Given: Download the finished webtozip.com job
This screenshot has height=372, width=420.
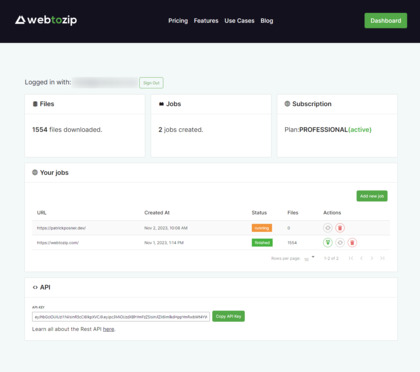Looking at the screenshot, I should (328, 243).
